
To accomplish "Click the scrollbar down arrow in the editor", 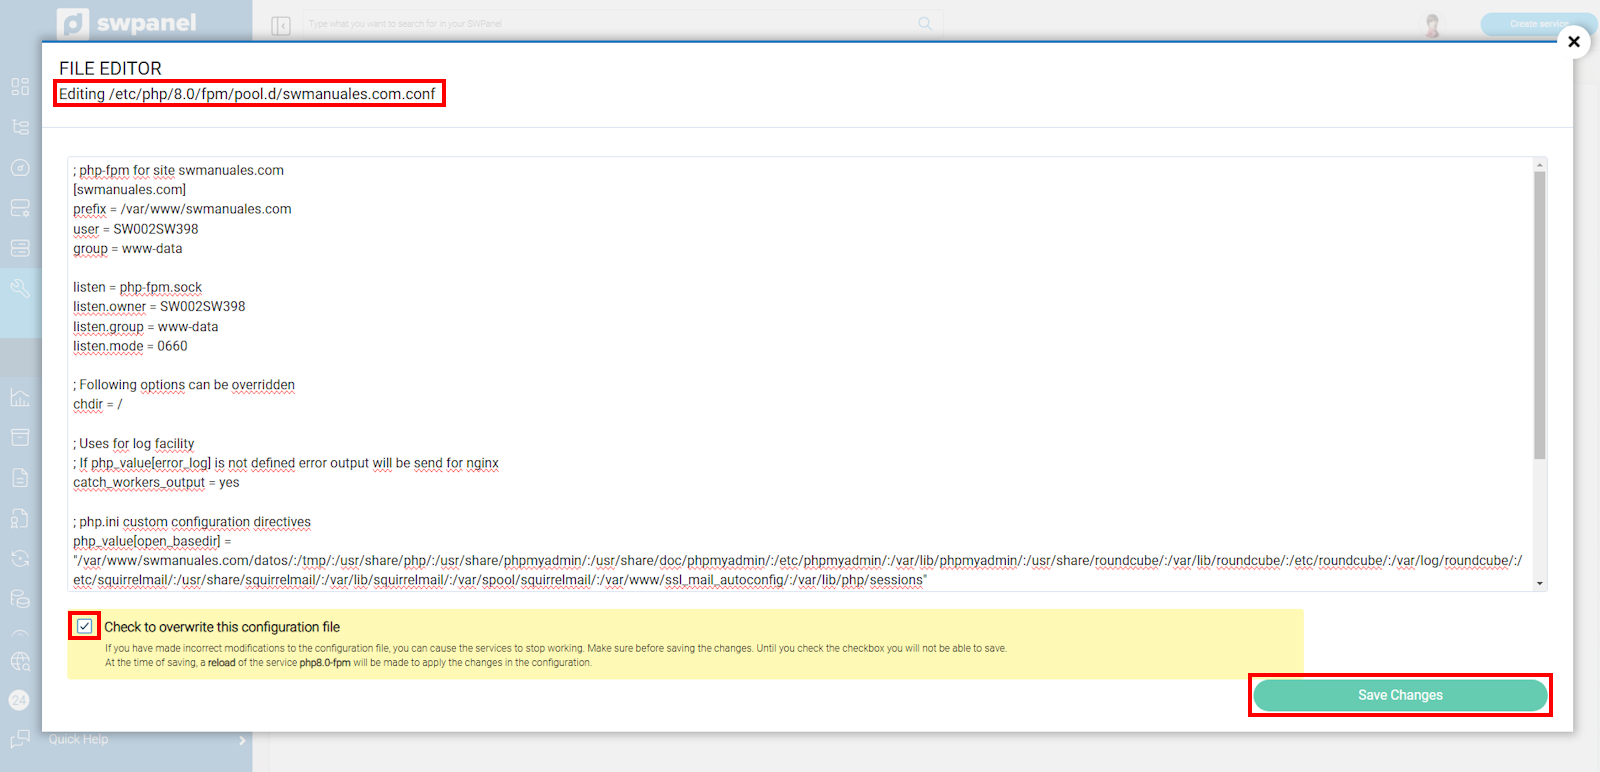I will (1540, 583).
